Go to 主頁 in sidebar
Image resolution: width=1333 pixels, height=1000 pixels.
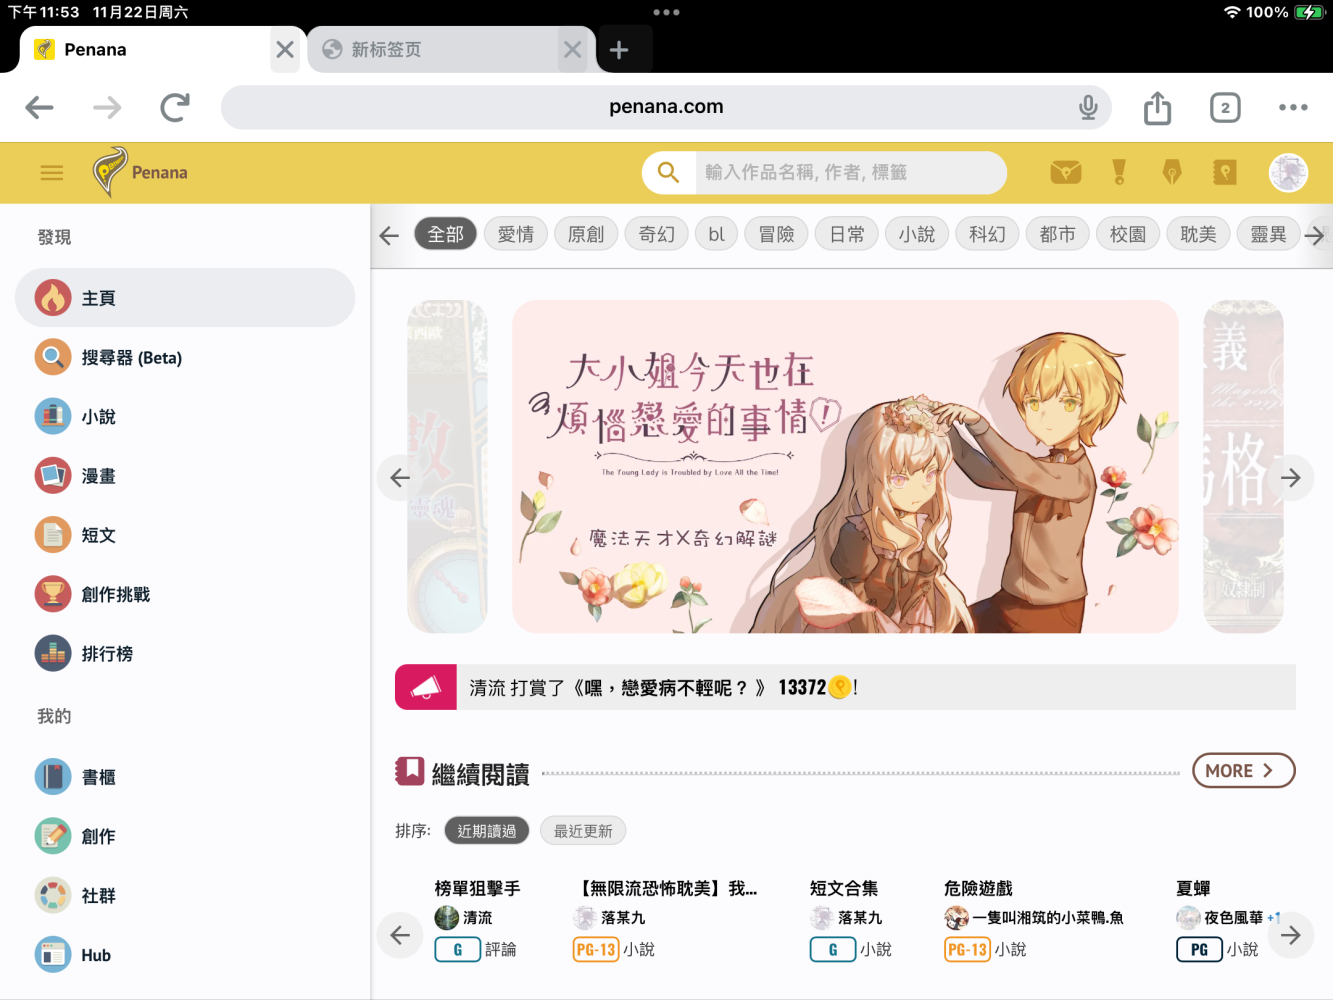point(185,298)
